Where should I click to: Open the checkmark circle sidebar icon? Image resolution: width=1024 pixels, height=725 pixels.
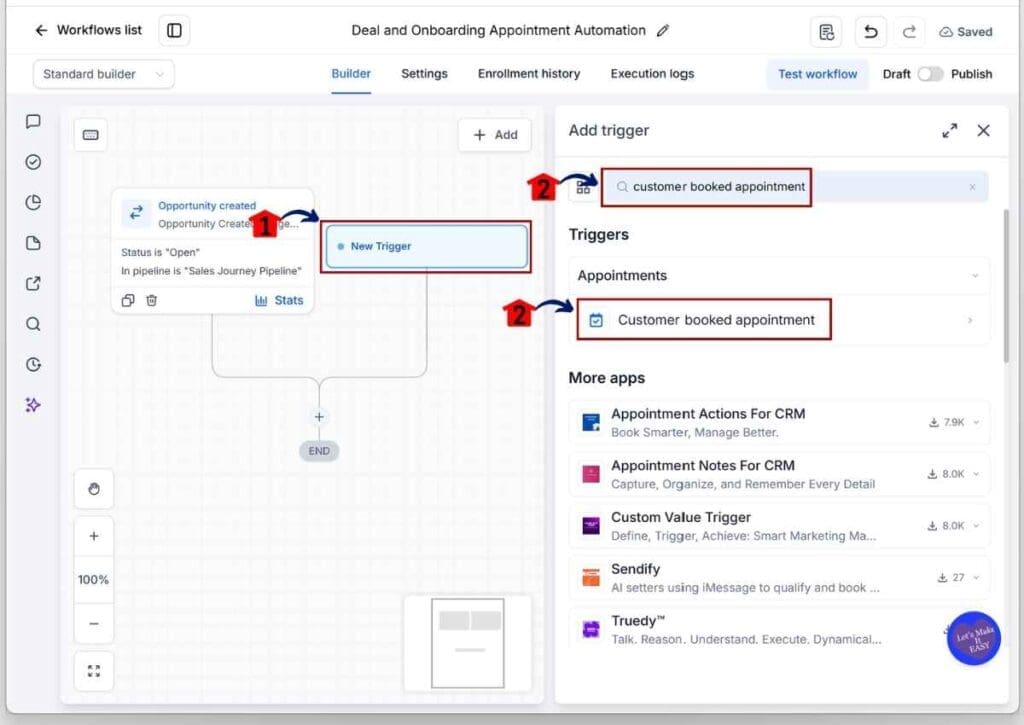pos(33,162)
